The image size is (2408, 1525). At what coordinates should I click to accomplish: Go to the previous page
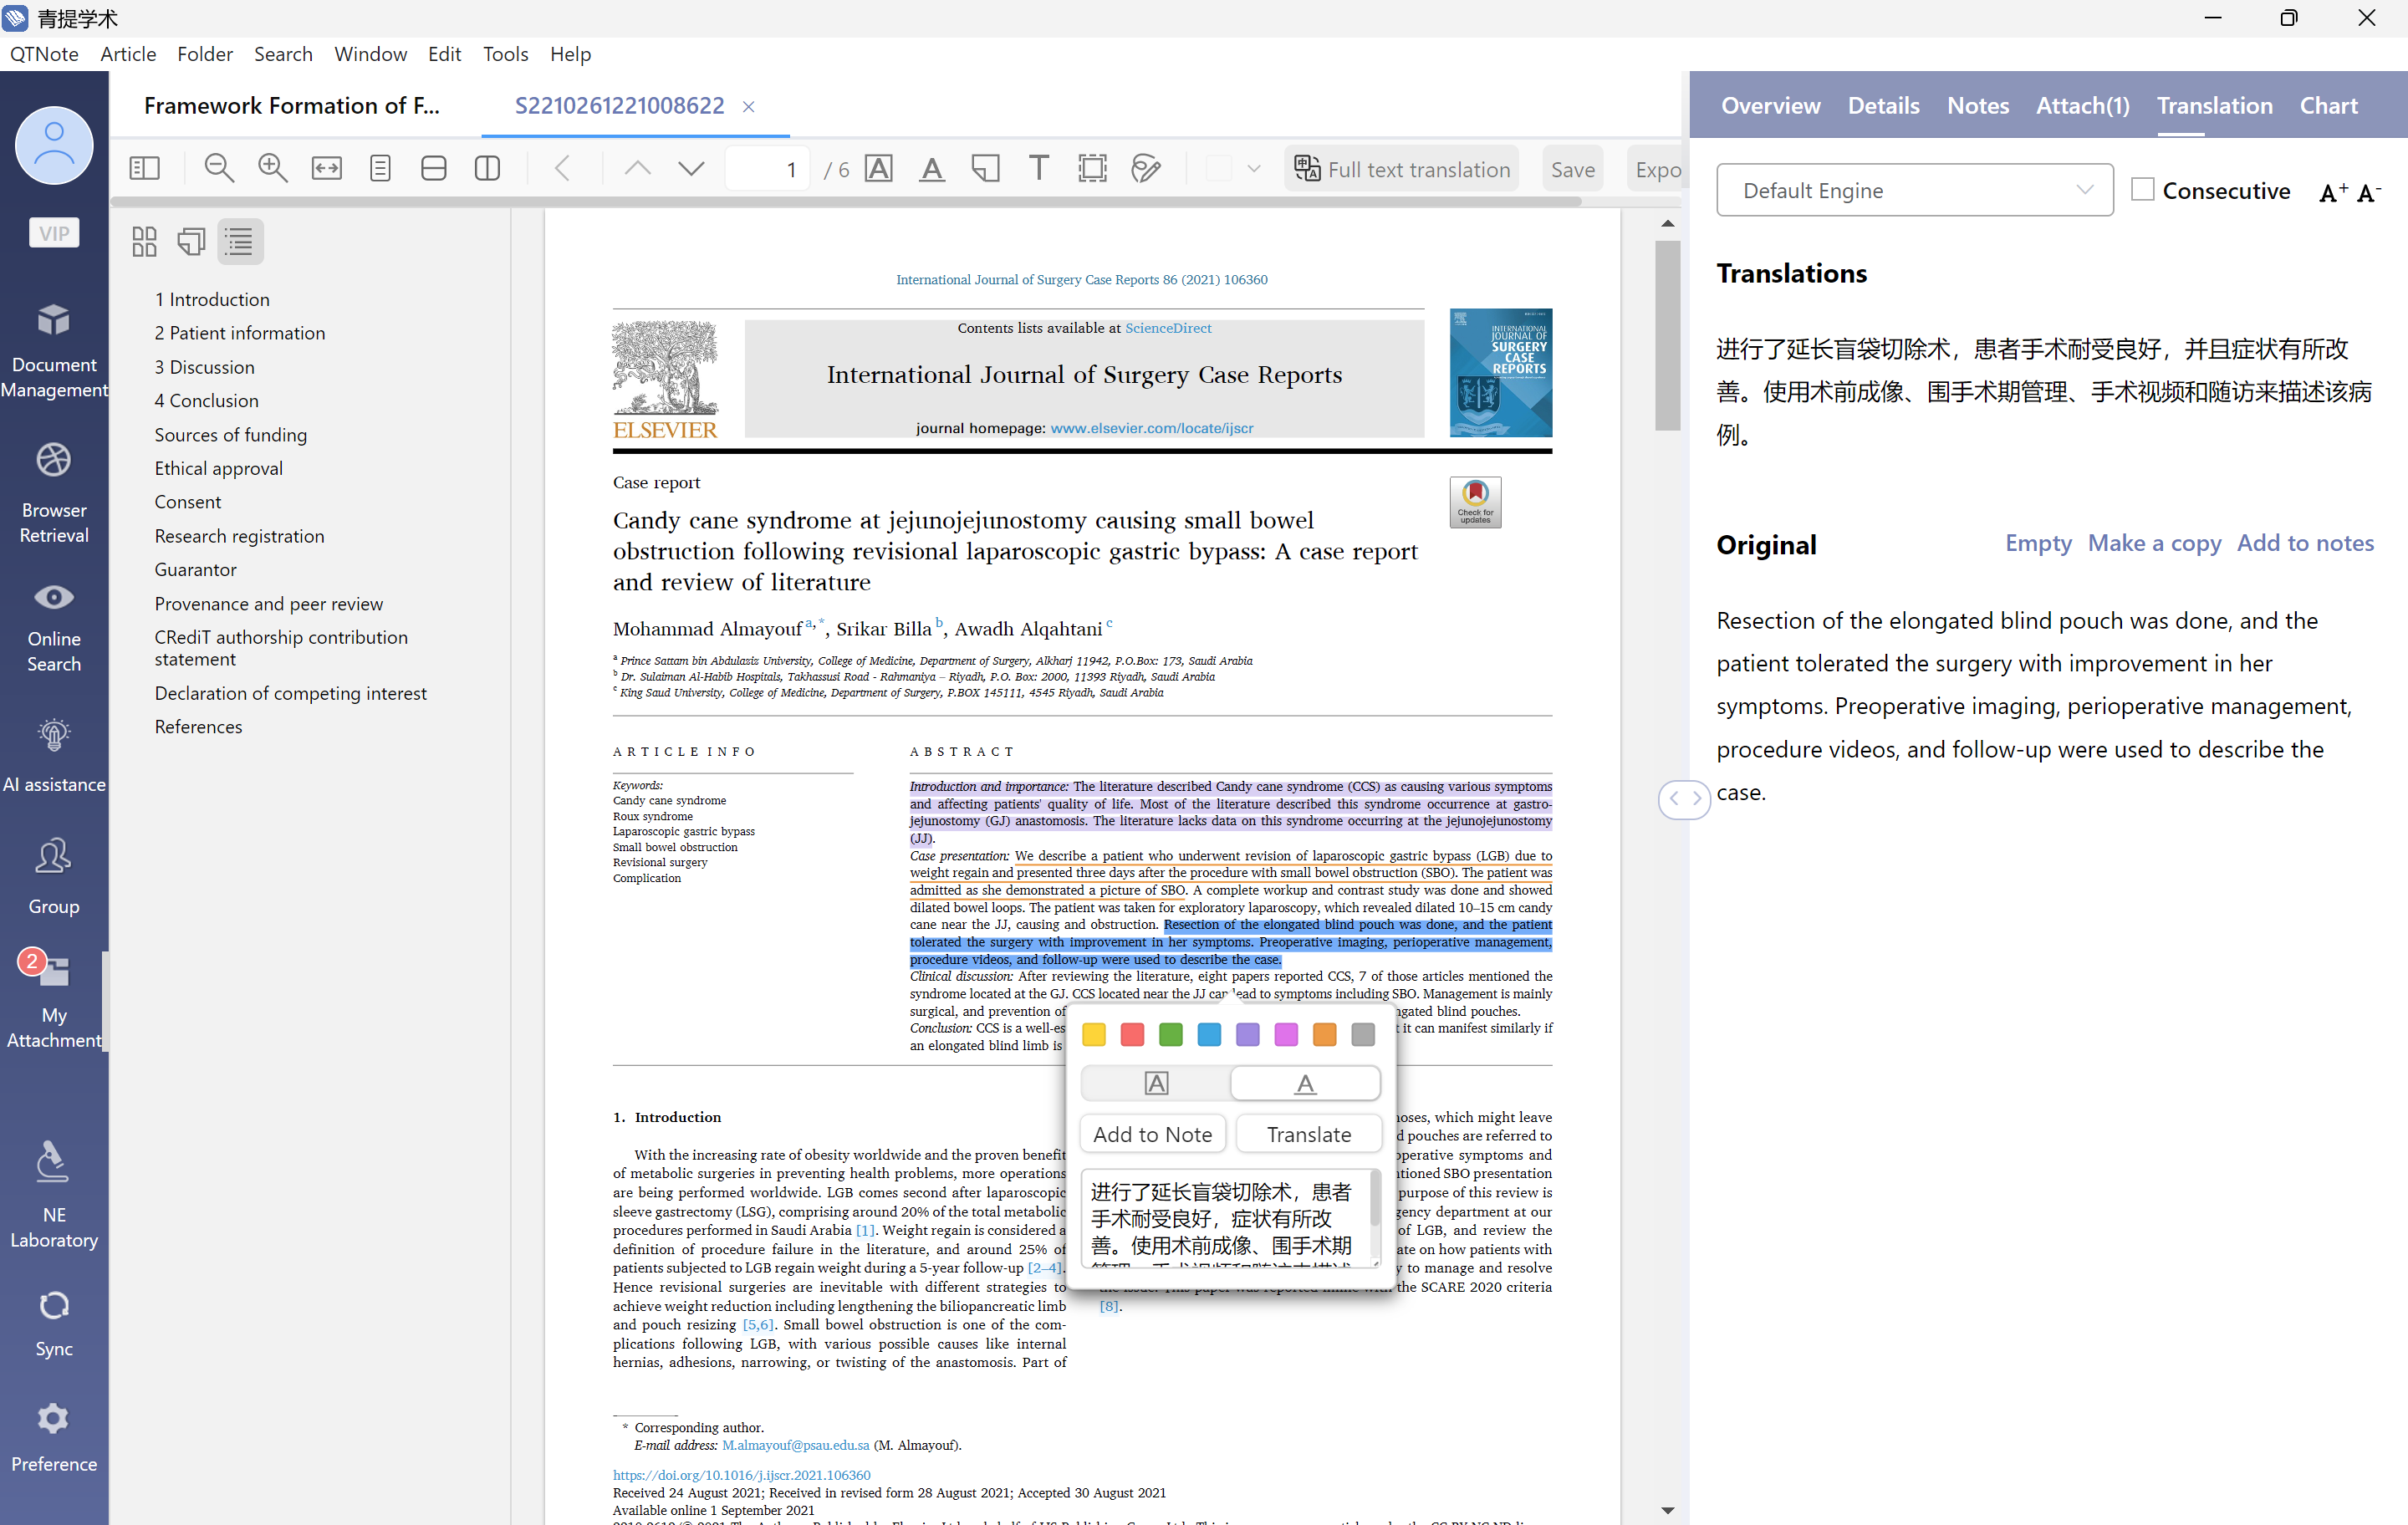637,169
